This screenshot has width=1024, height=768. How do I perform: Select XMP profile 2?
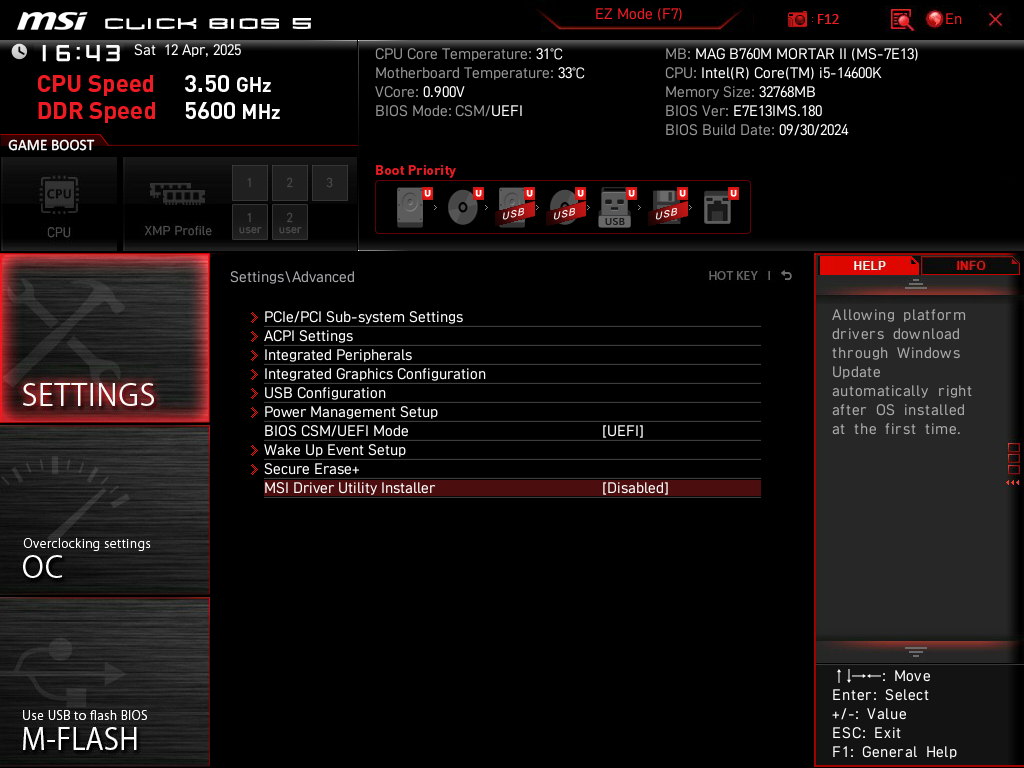click(x=289, y=183)
